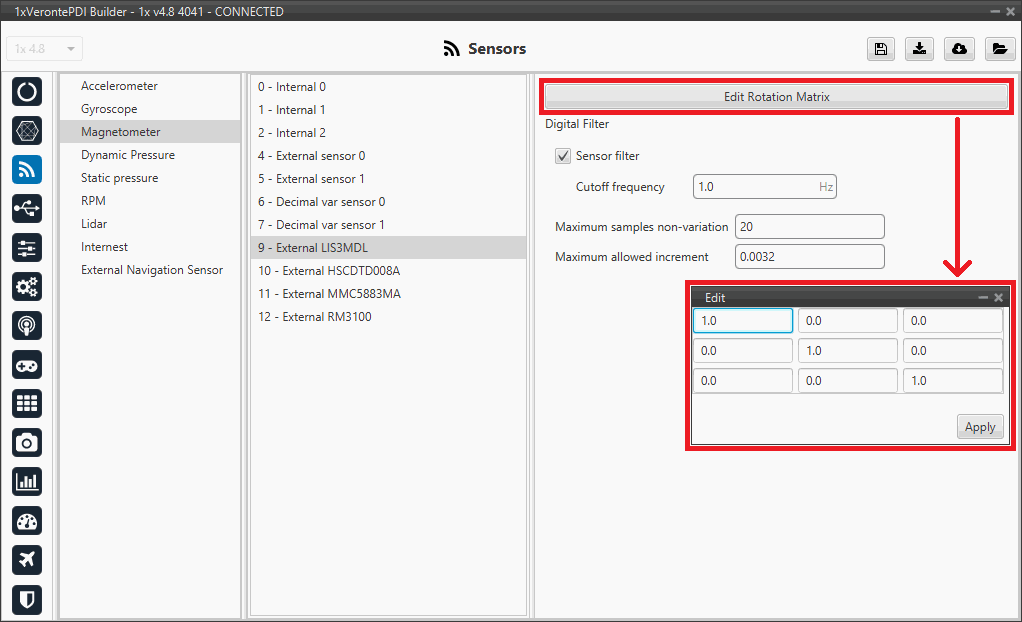Open the gamepad sidebar section
The width and height of the screenshot is (1022, 622).
pos(27,364)
